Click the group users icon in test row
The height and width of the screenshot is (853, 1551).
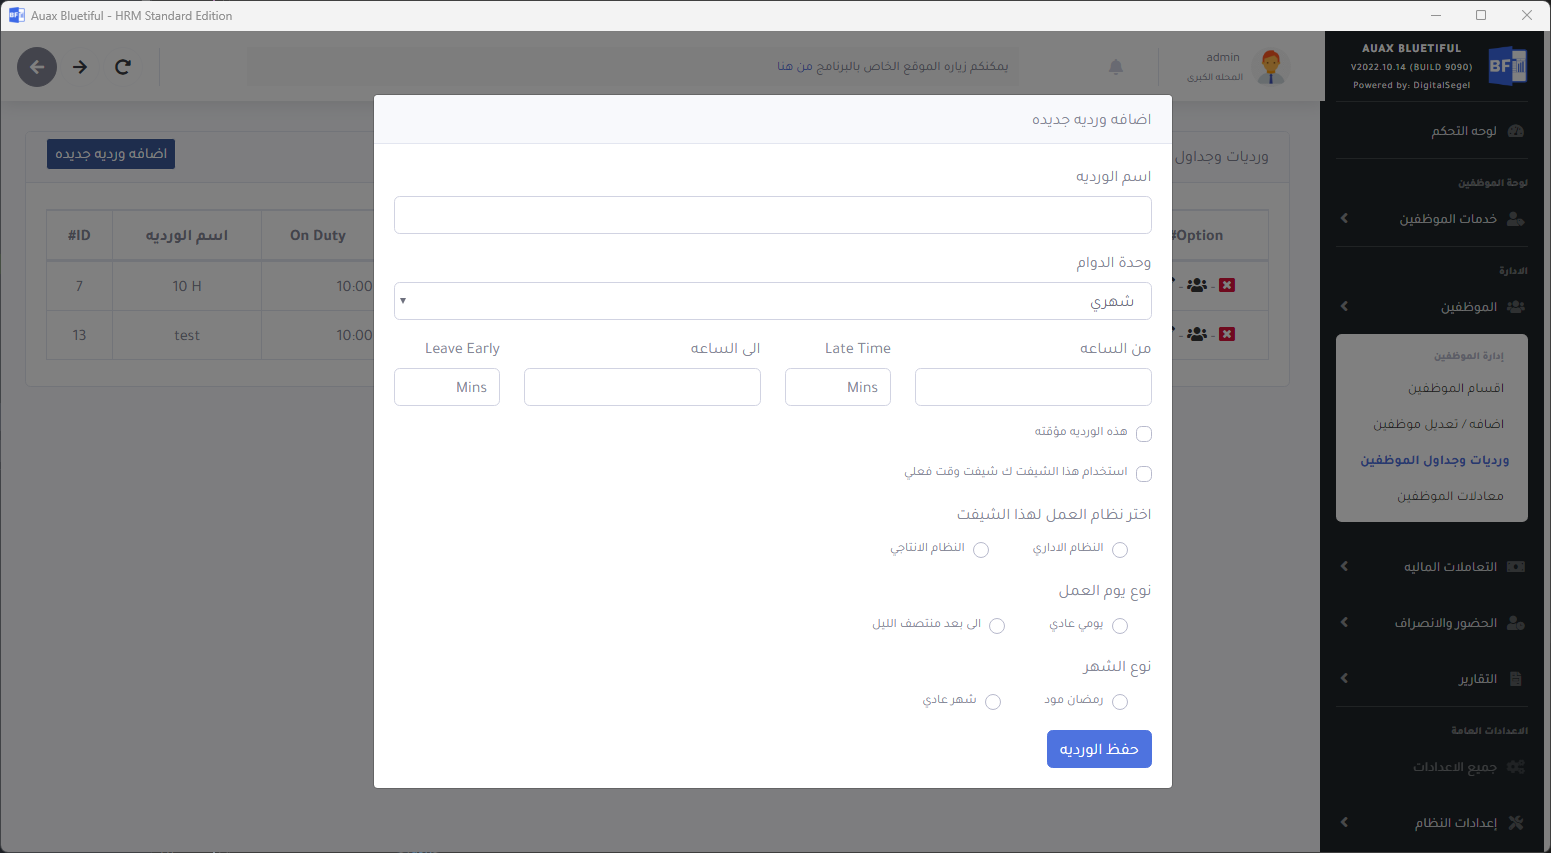1197,334
